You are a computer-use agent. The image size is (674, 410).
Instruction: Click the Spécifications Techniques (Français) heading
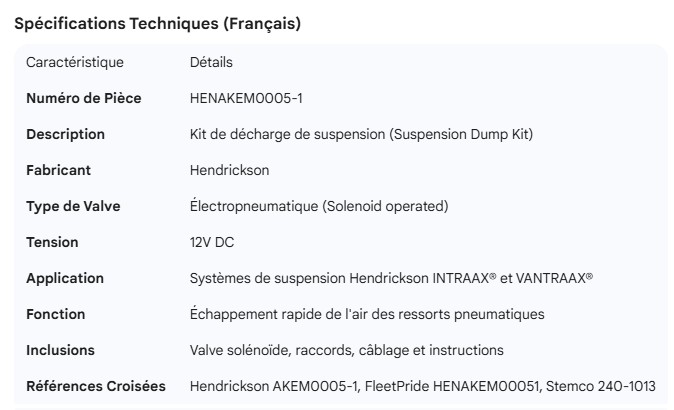pyautogui.click(x=157, y=24)
